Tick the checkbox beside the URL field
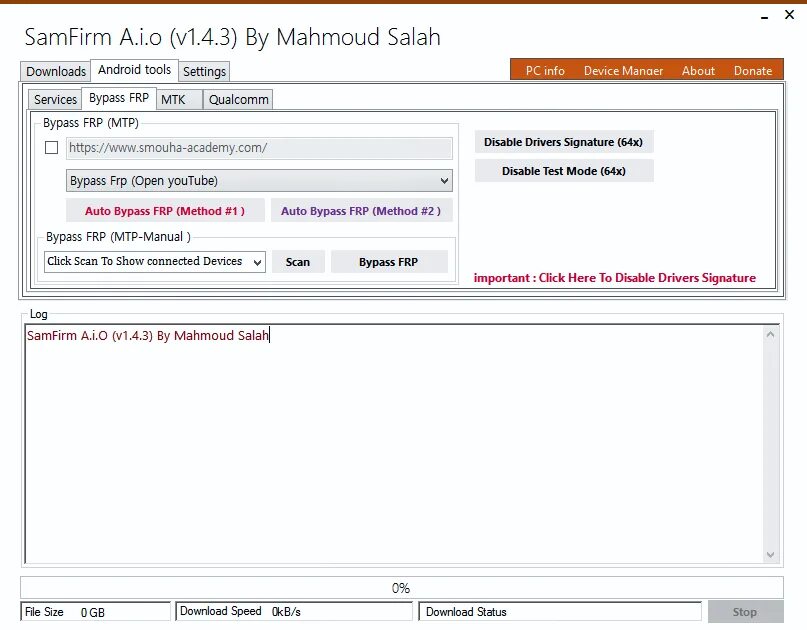 point(51,148)
